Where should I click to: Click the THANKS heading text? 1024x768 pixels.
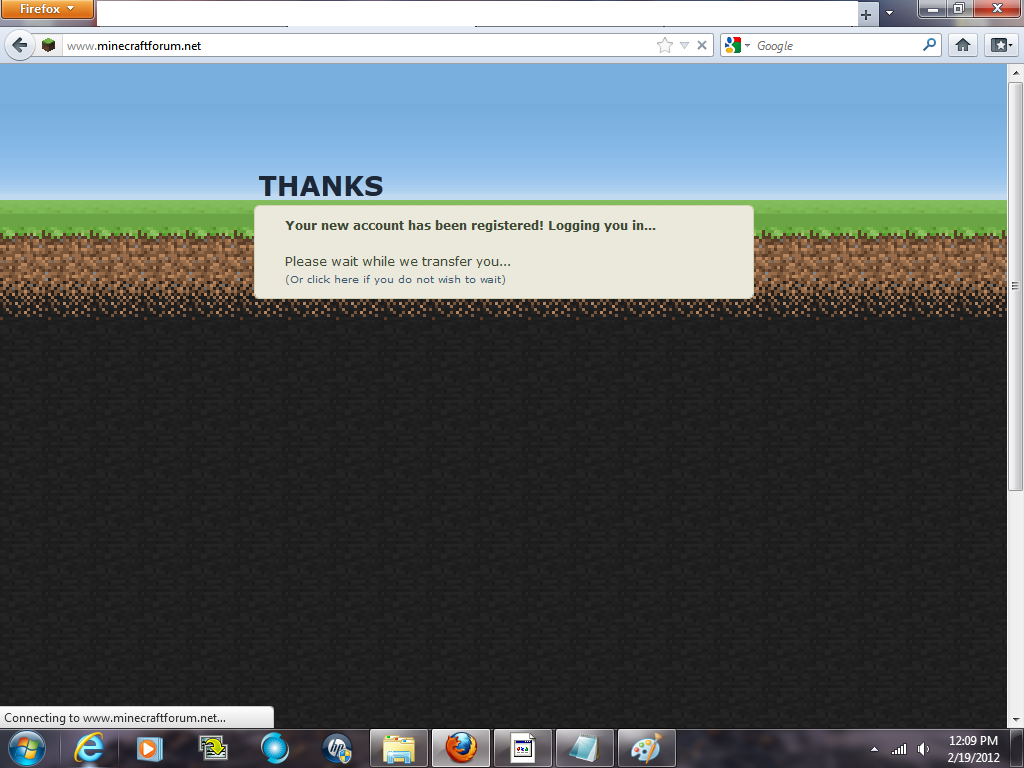click(321, 186)
